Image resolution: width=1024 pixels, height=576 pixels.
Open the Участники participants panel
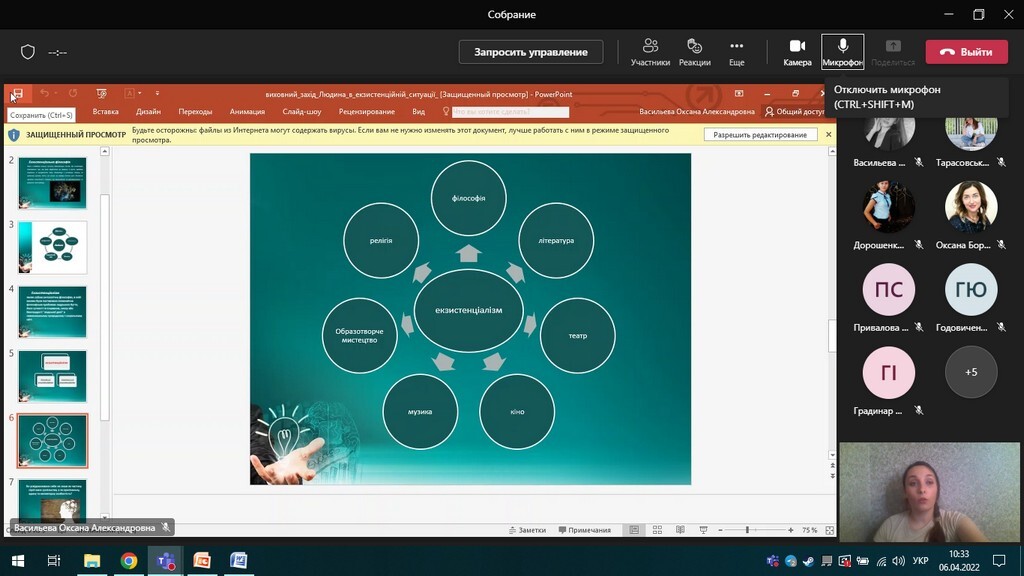click(650, 51)
